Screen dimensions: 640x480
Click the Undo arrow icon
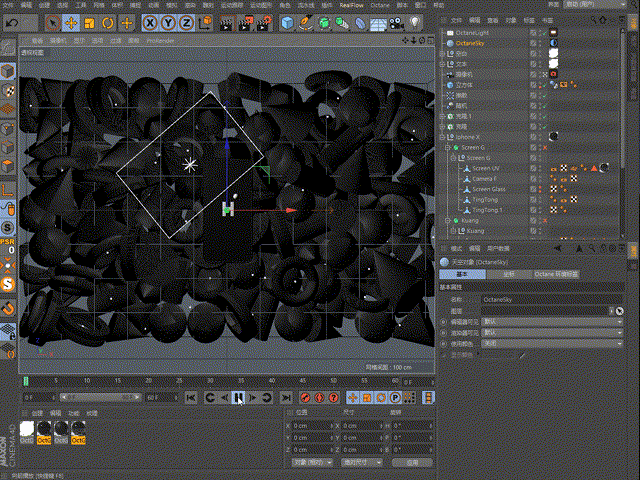click(12, 22)
